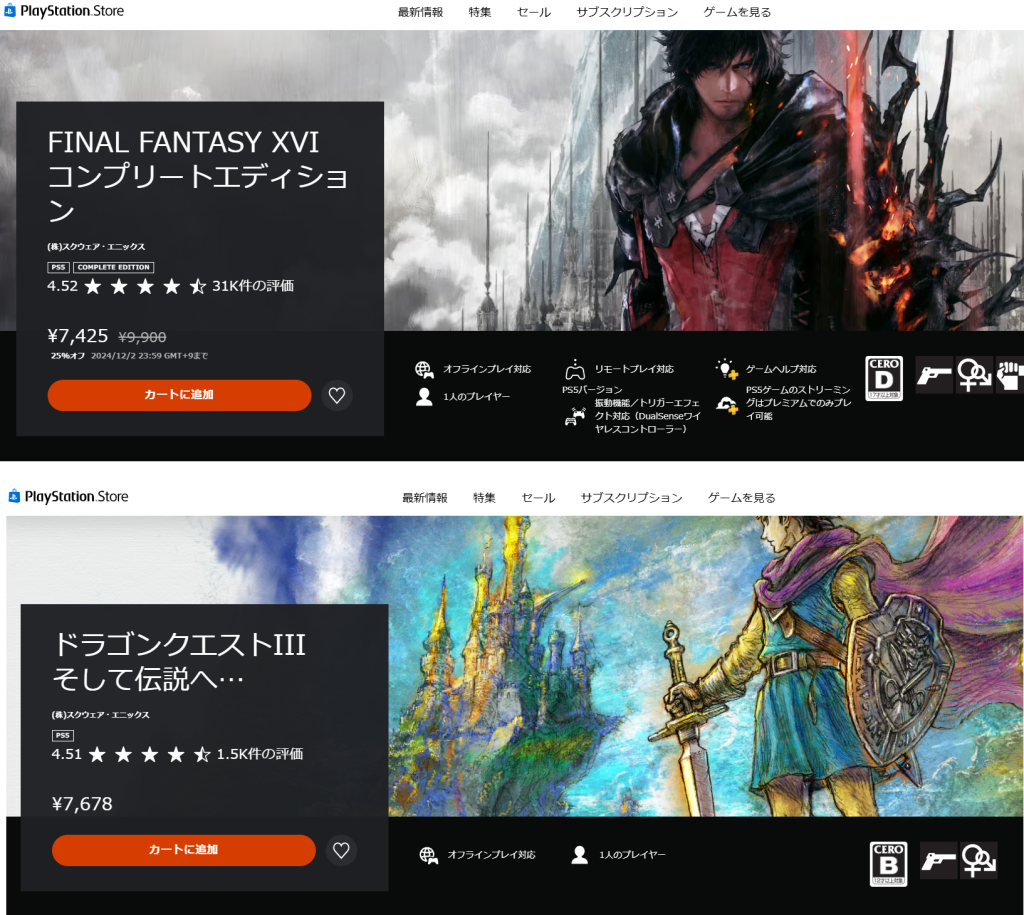The height and width of the screenshot is (915, 1024).
Task: Click ゲームヘルプ対応 text
Action: point(781,369)
